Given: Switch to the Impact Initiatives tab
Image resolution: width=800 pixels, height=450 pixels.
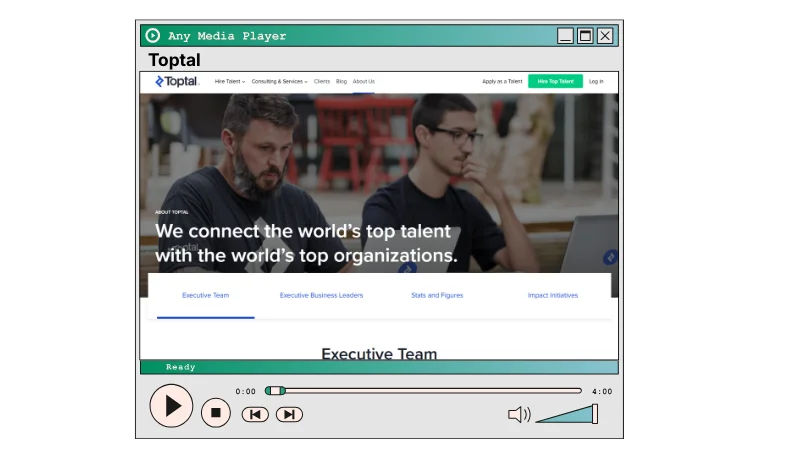Looking at the screenshot, I should pos(553,295).
